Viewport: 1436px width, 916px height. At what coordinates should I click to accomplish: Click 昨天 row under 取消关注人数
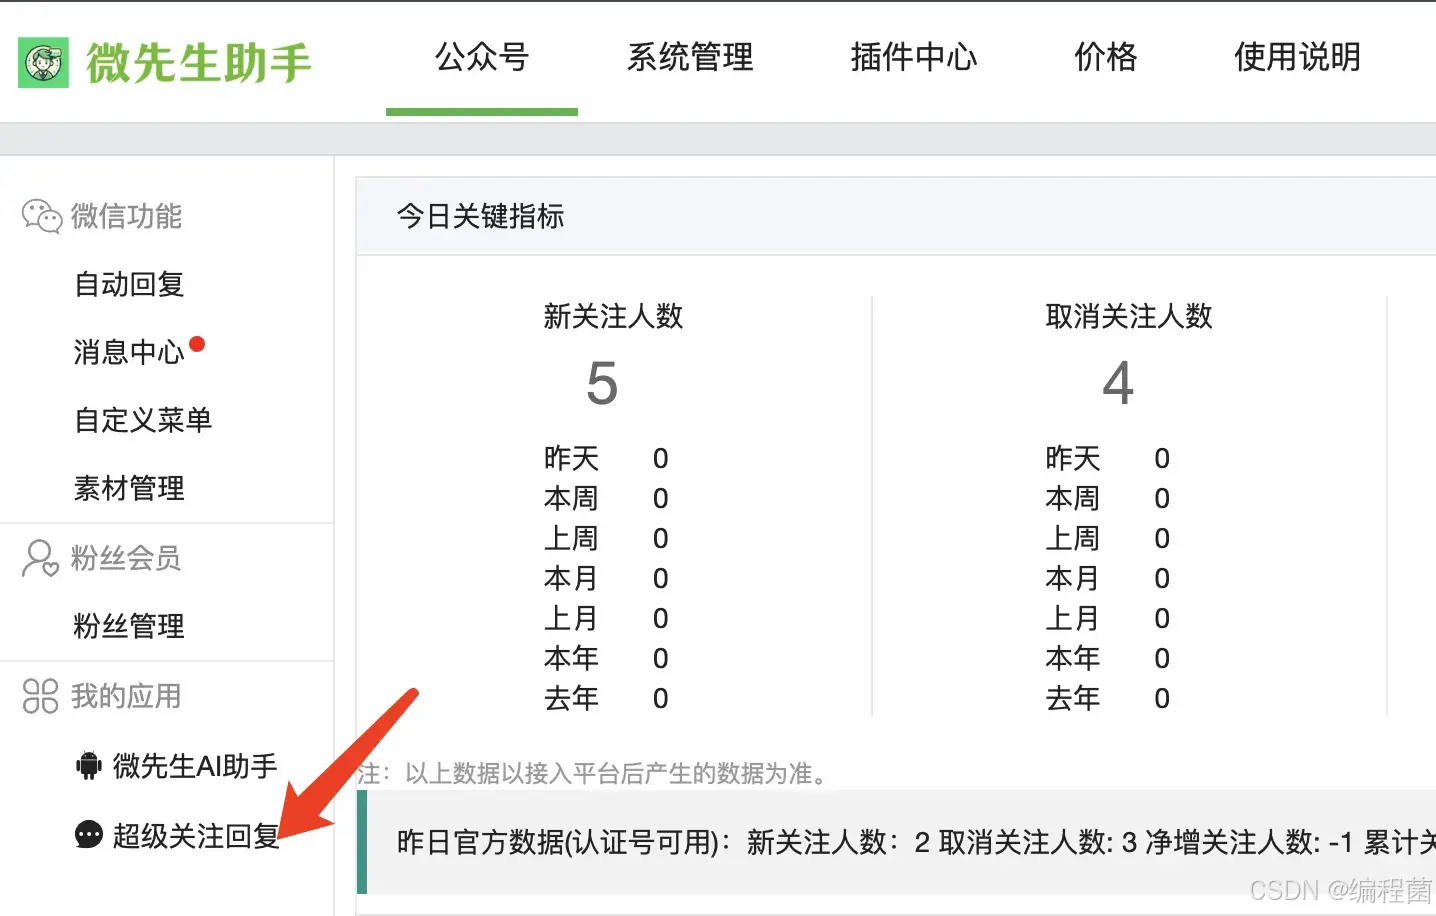[x=1108, y=458]
